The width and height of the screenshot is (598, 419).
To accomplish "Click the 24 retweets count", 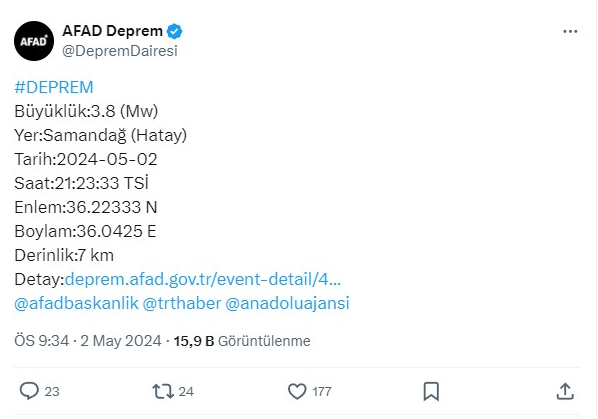I will pyautogui.click(x=186, y=392).
